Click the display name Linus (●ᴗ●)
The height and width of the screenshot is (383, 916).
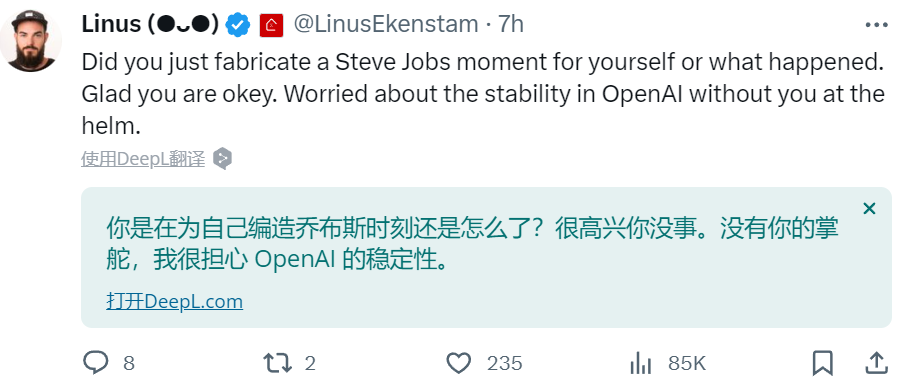click(150, 25)
